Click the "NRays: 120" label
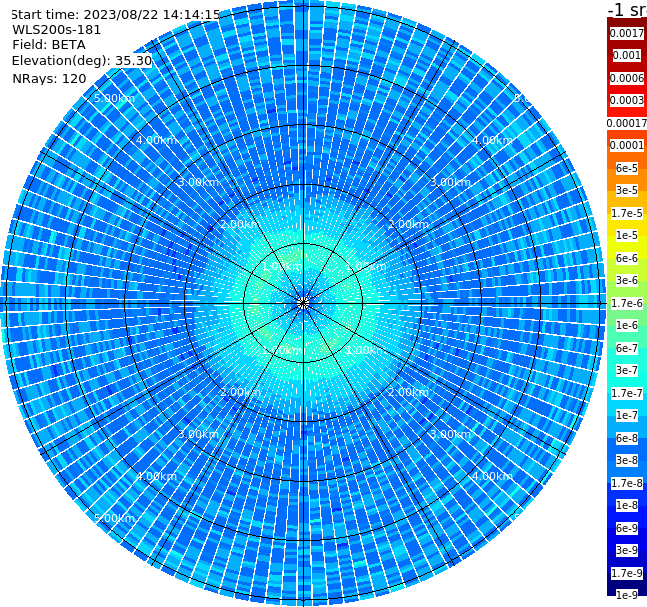The height and width of the screenshot is (607, 647). pos(49,78)
